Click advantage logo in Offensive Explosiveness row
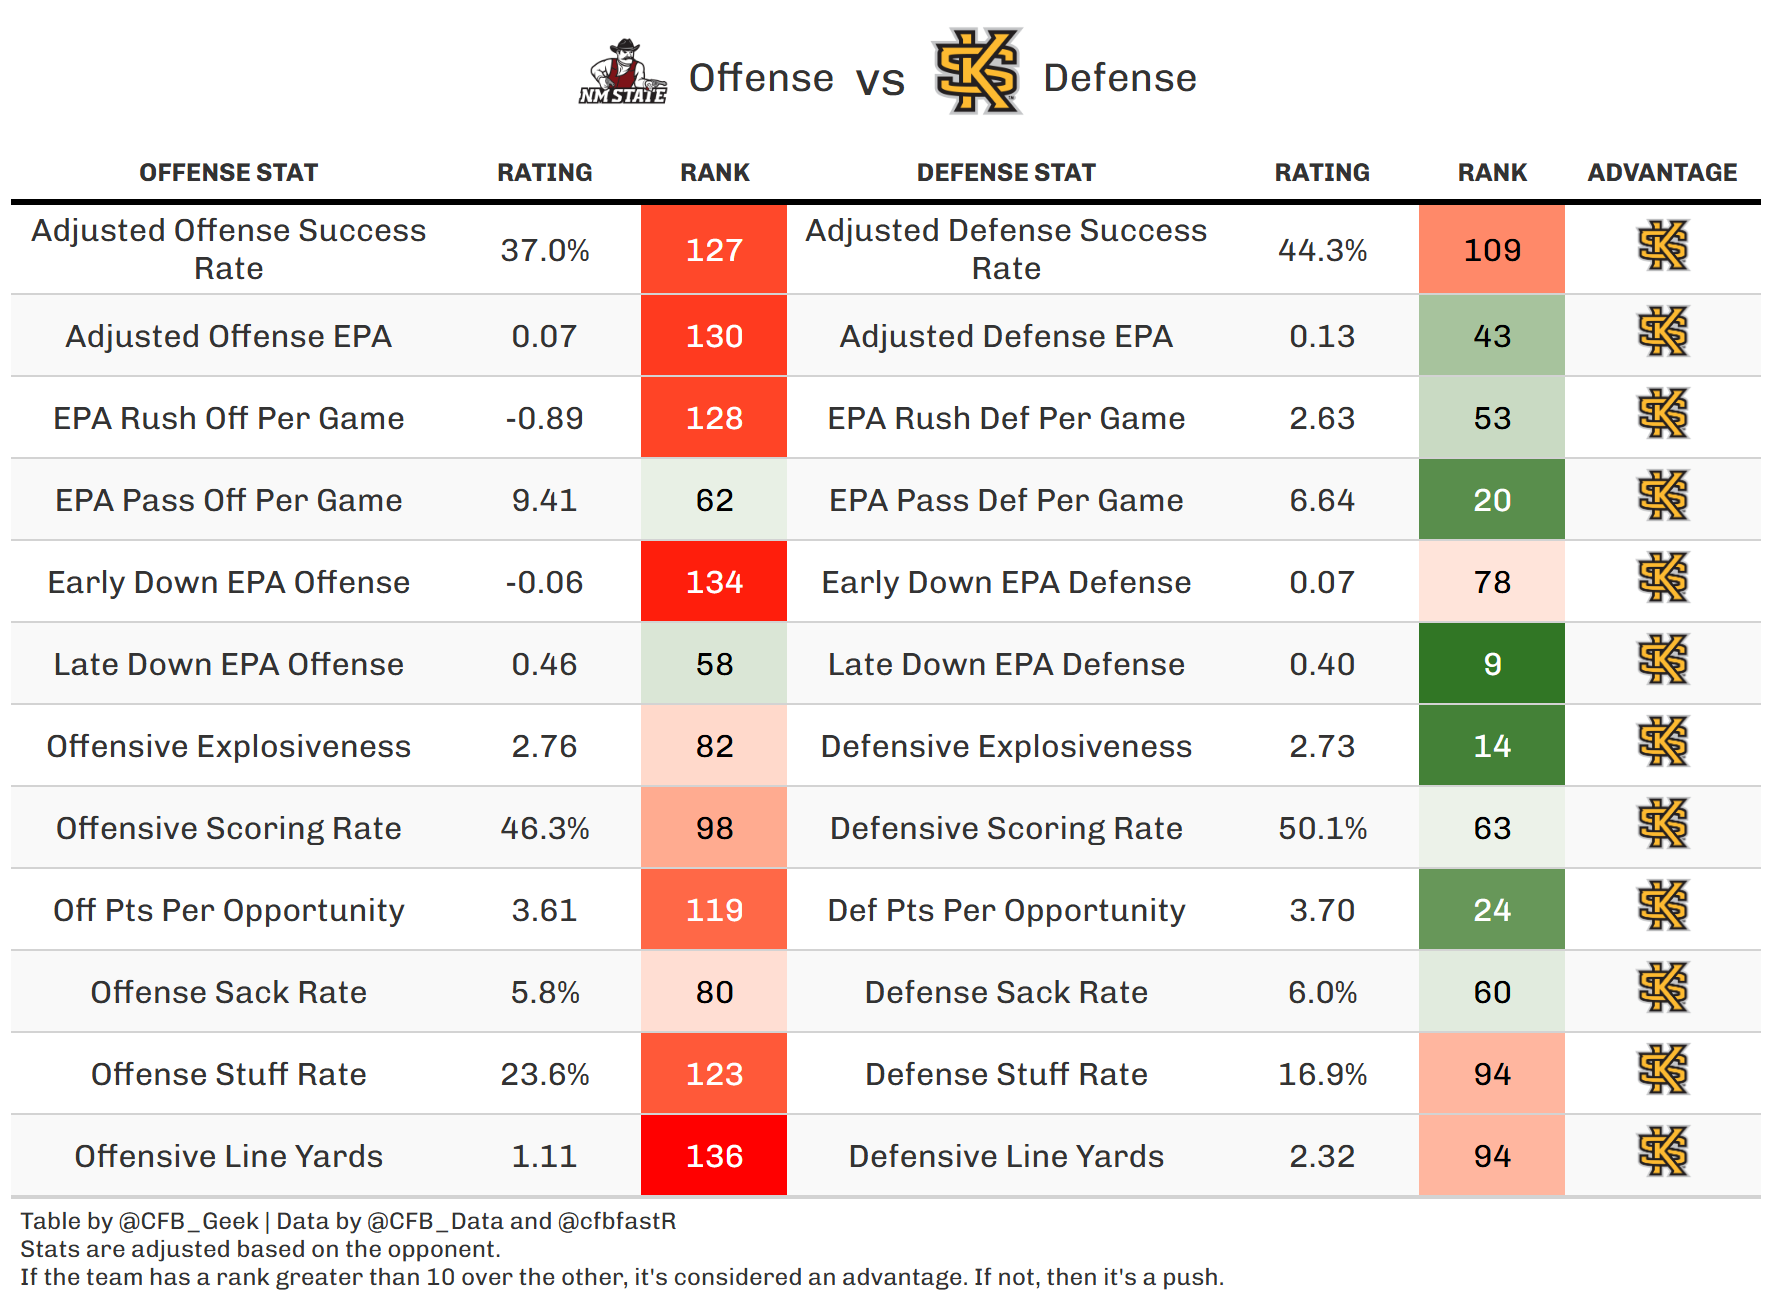Image resolution: width=1770 pixels, height=1312 pixels. [1662, 742]
